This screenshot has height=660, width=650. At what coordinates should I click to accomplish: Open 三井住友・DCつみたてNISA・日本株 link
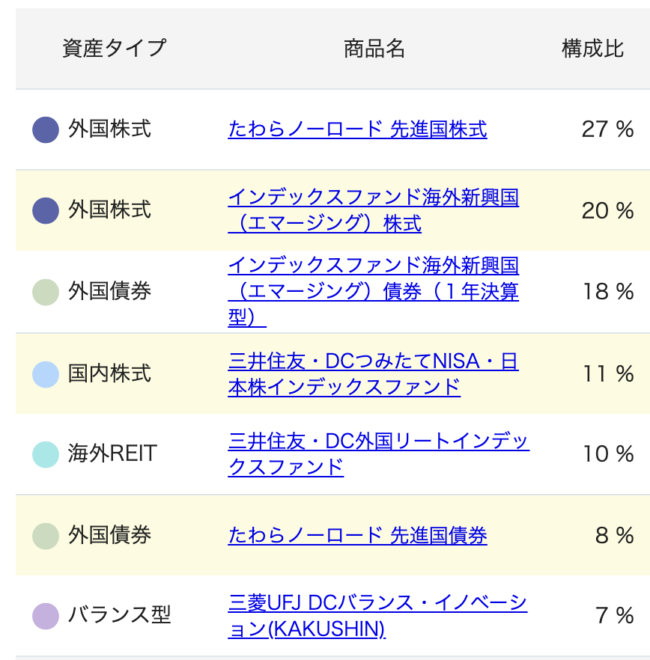(373, 374)
